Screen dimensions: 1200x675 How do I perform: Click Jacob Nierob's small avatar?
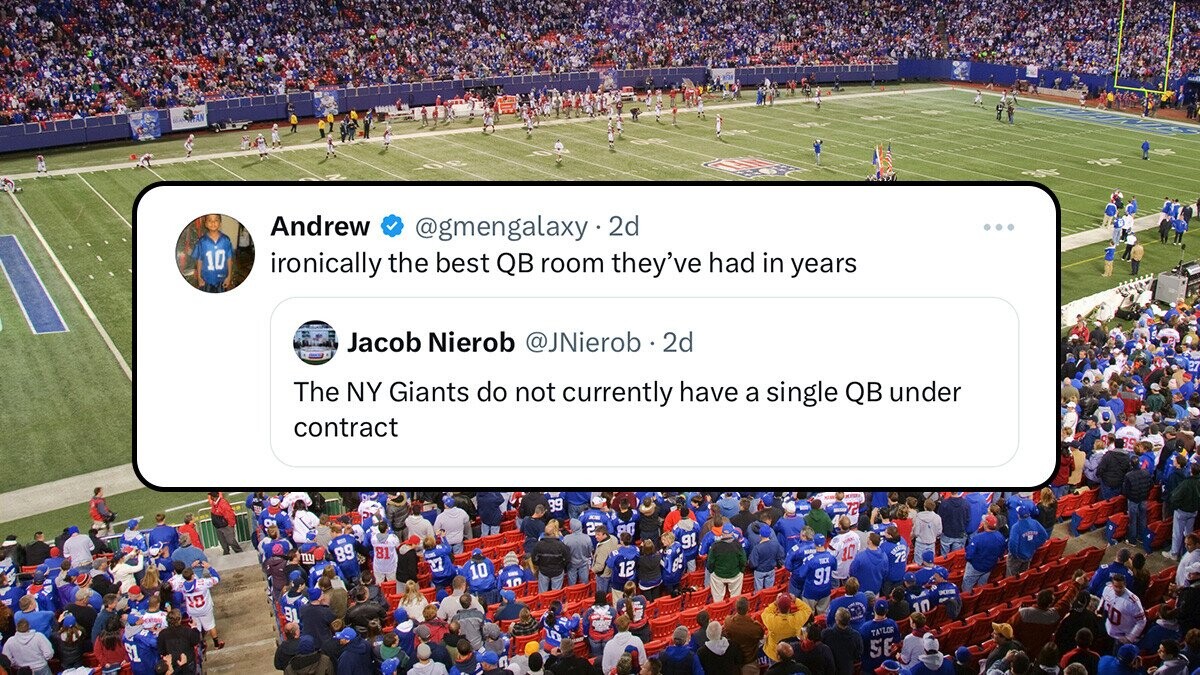315,343
